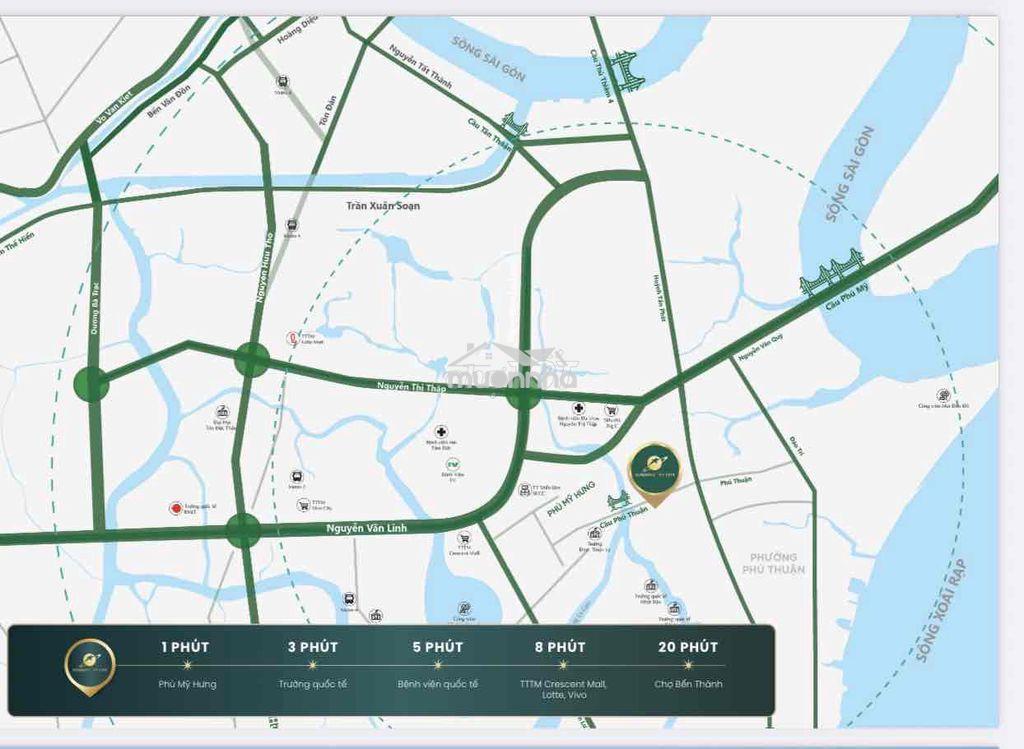The height and width of the screenshot is (749, 1024).
Task: Click the 'SÔNG XOÀI RẠP' river label
Action: [x=941, y=610]
